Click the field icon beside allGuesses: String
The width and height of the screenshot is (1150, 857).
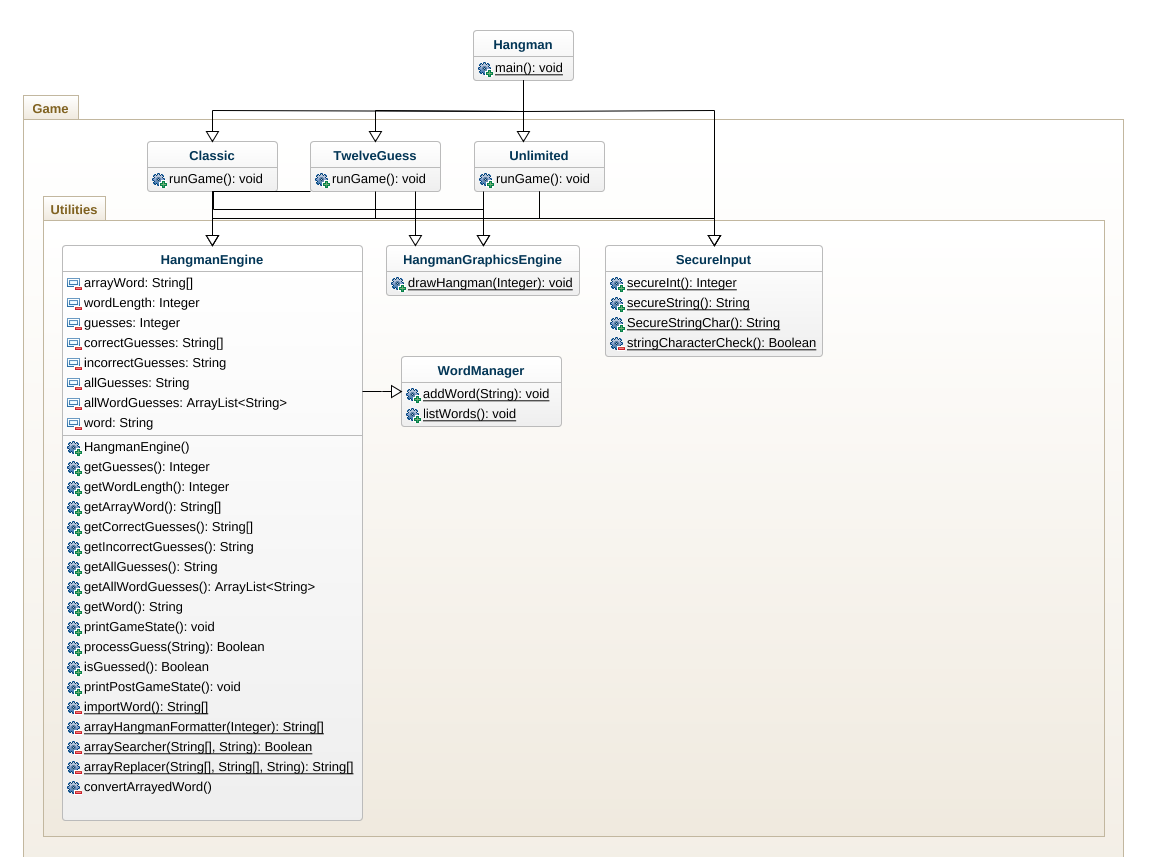point(74,383)
